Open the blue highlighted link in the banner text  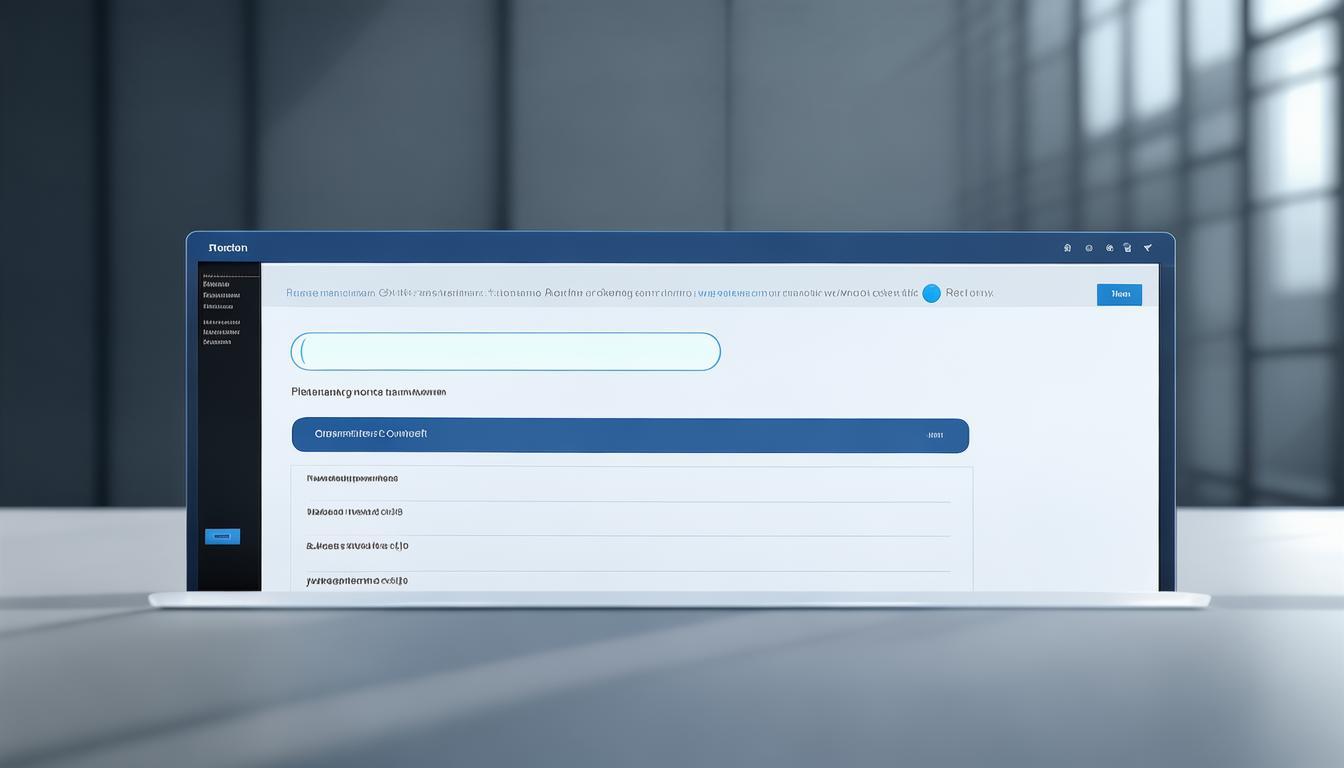click(732, 293)
